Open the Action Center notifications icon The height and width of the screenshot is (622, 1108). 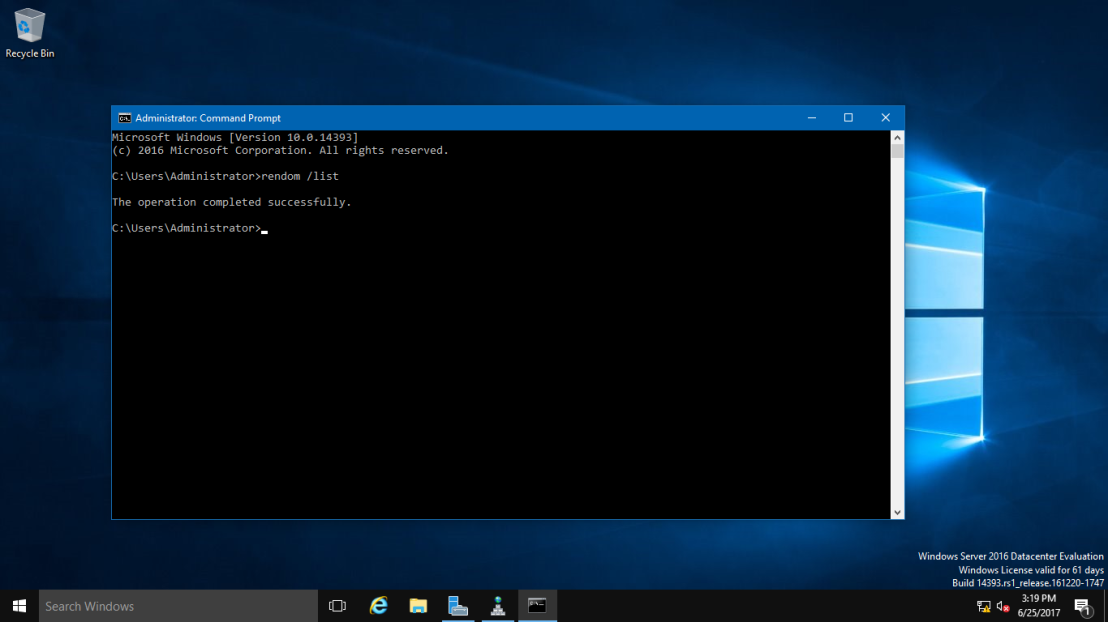(x=1083, y=606)
